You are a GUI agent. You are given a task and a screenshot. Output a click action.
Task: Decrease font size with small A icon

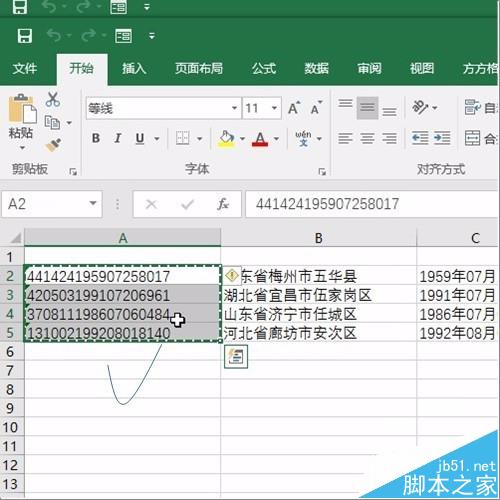[x=316, y=108]
